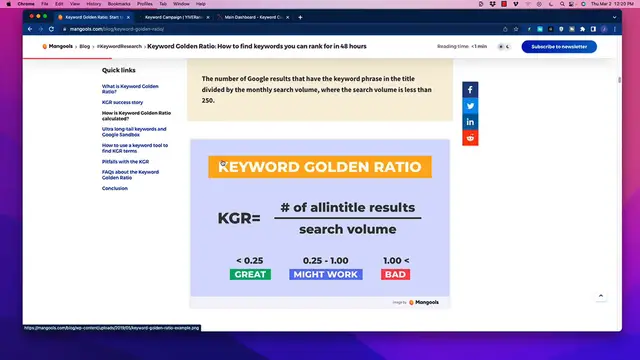Open the Profiles menu

tap(144, 4)
